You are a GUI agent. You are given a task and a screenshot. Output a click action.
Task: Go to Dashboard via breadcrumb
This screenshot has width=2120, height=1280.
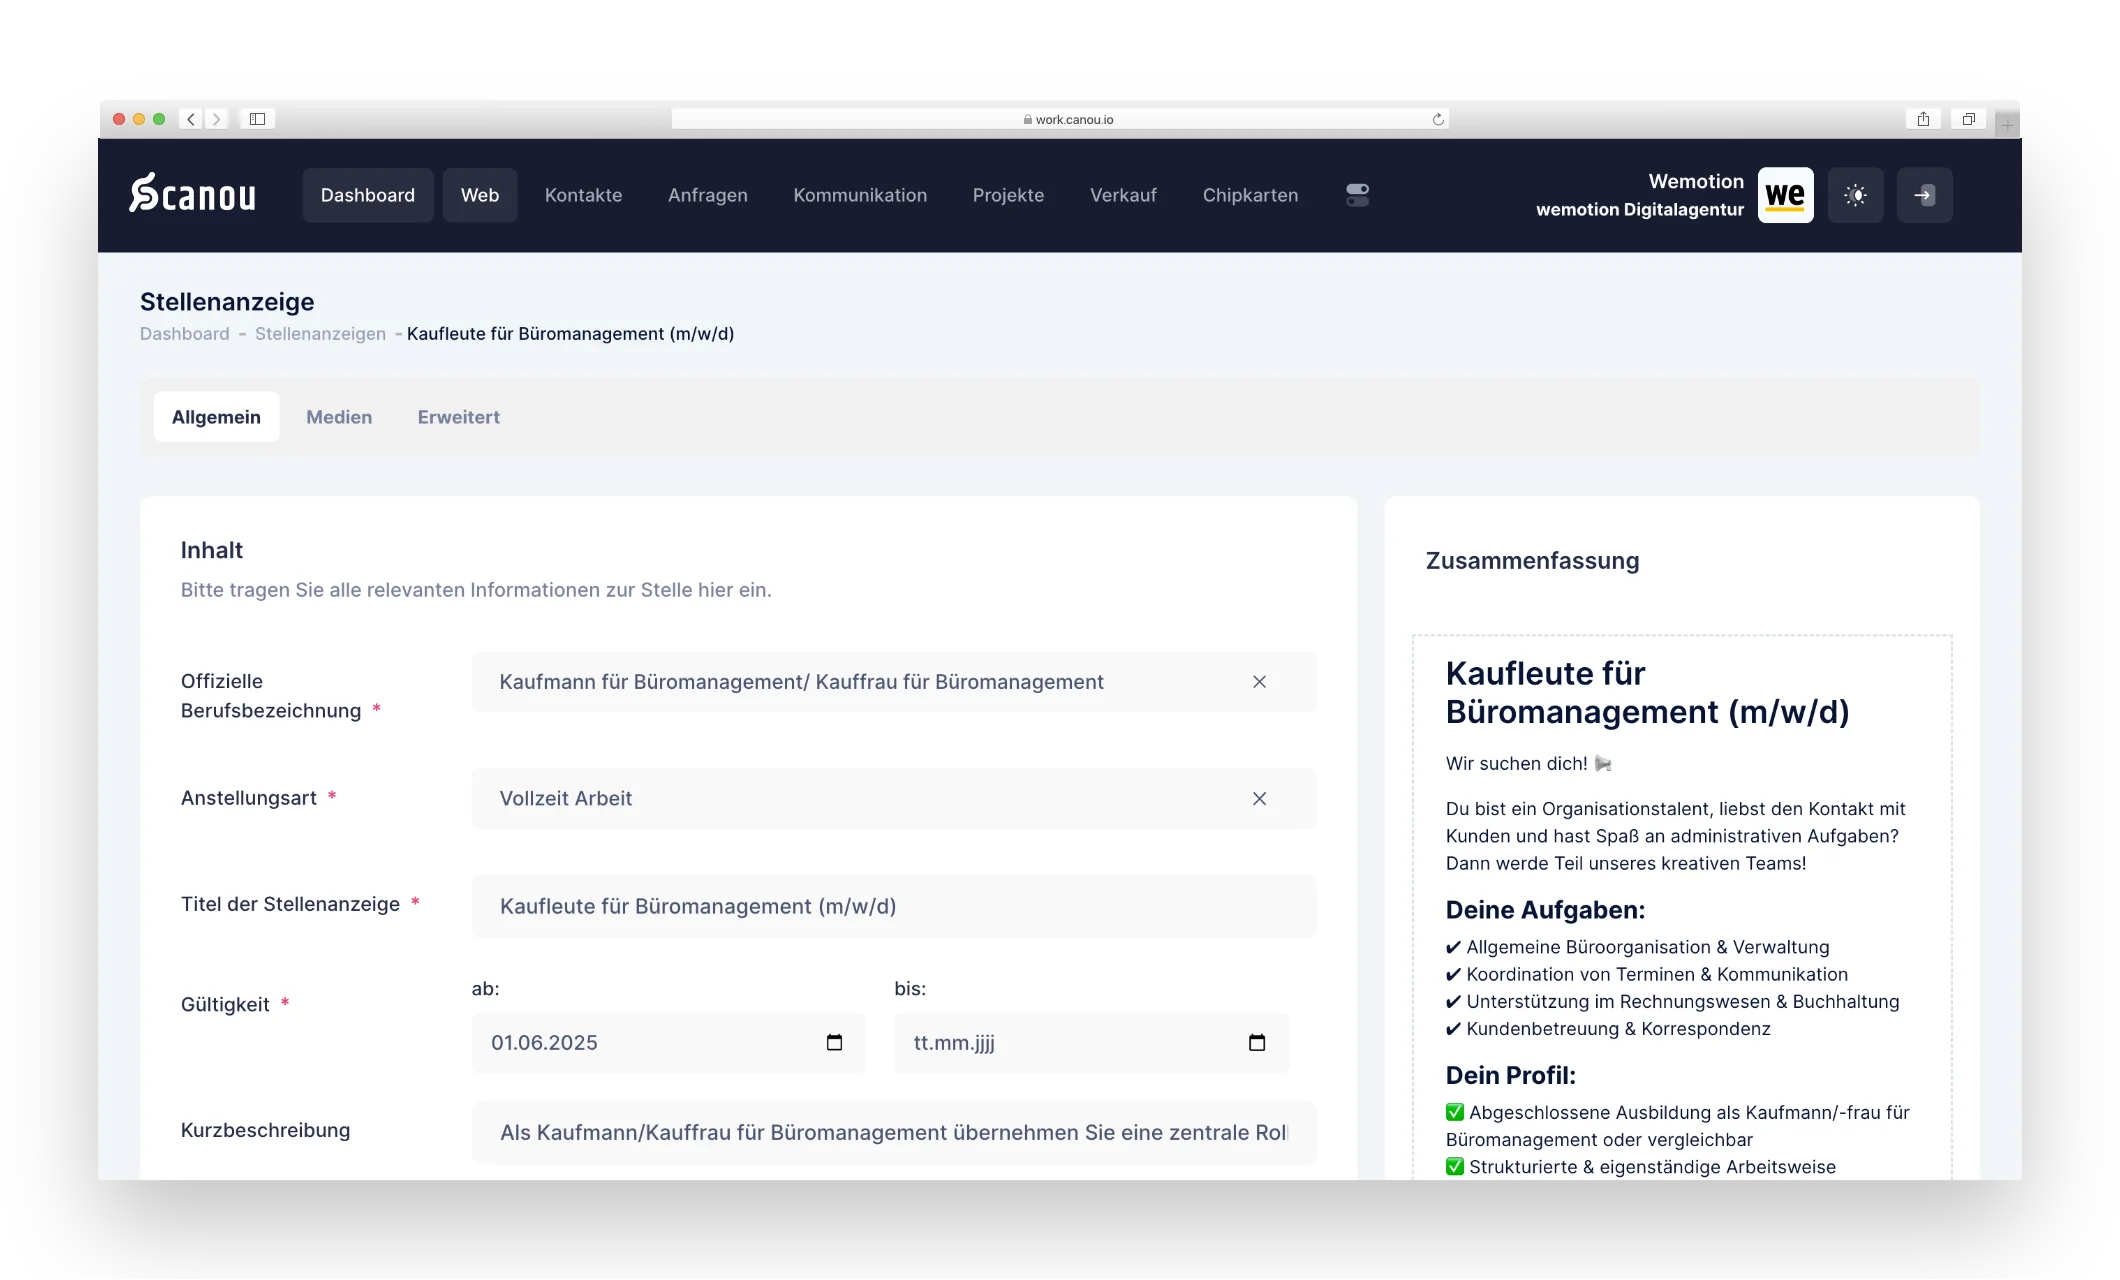[x=184, y=334]
